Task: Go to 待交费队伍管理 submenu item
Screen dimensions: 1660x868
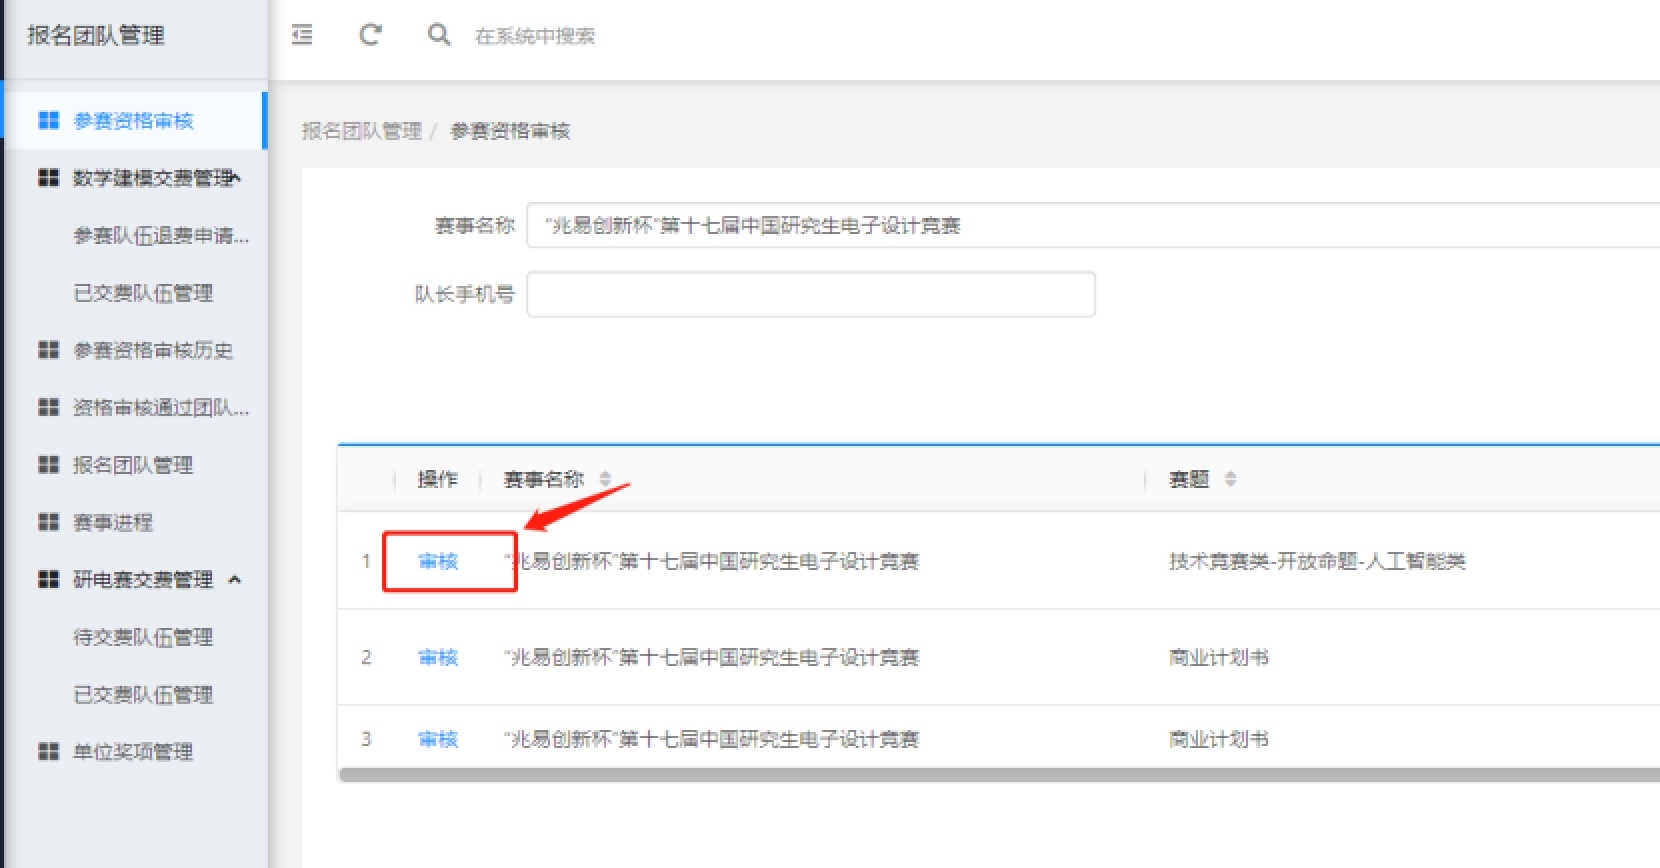Action: [x=143, y=638]
